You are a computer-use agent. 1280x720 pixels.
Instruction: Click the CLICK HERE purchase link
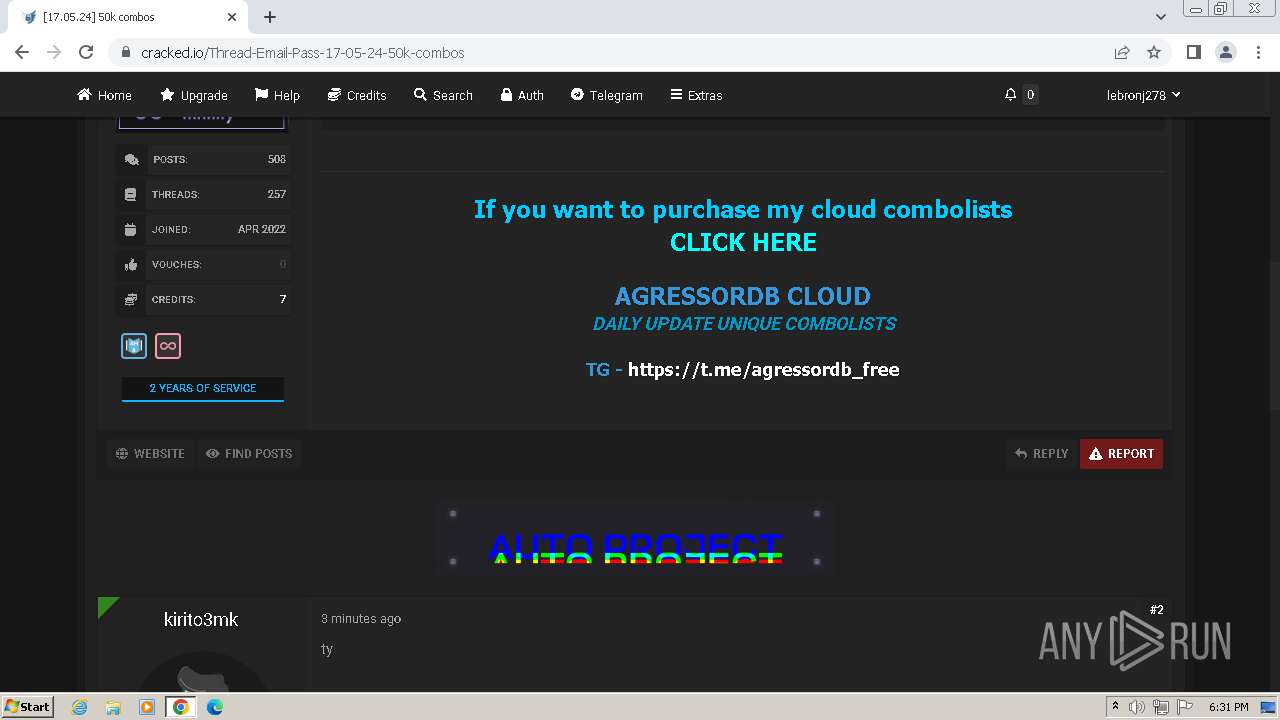743,242
